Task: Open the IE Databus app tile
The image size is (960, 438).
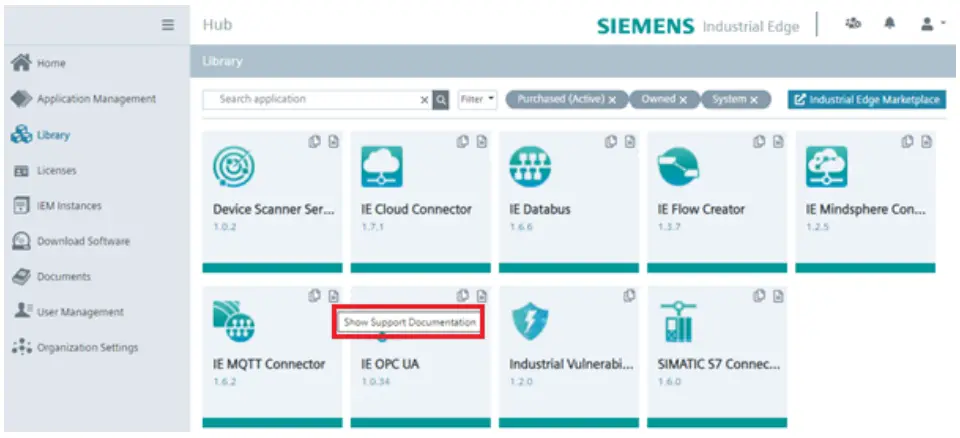Action: tap(569, 202)
